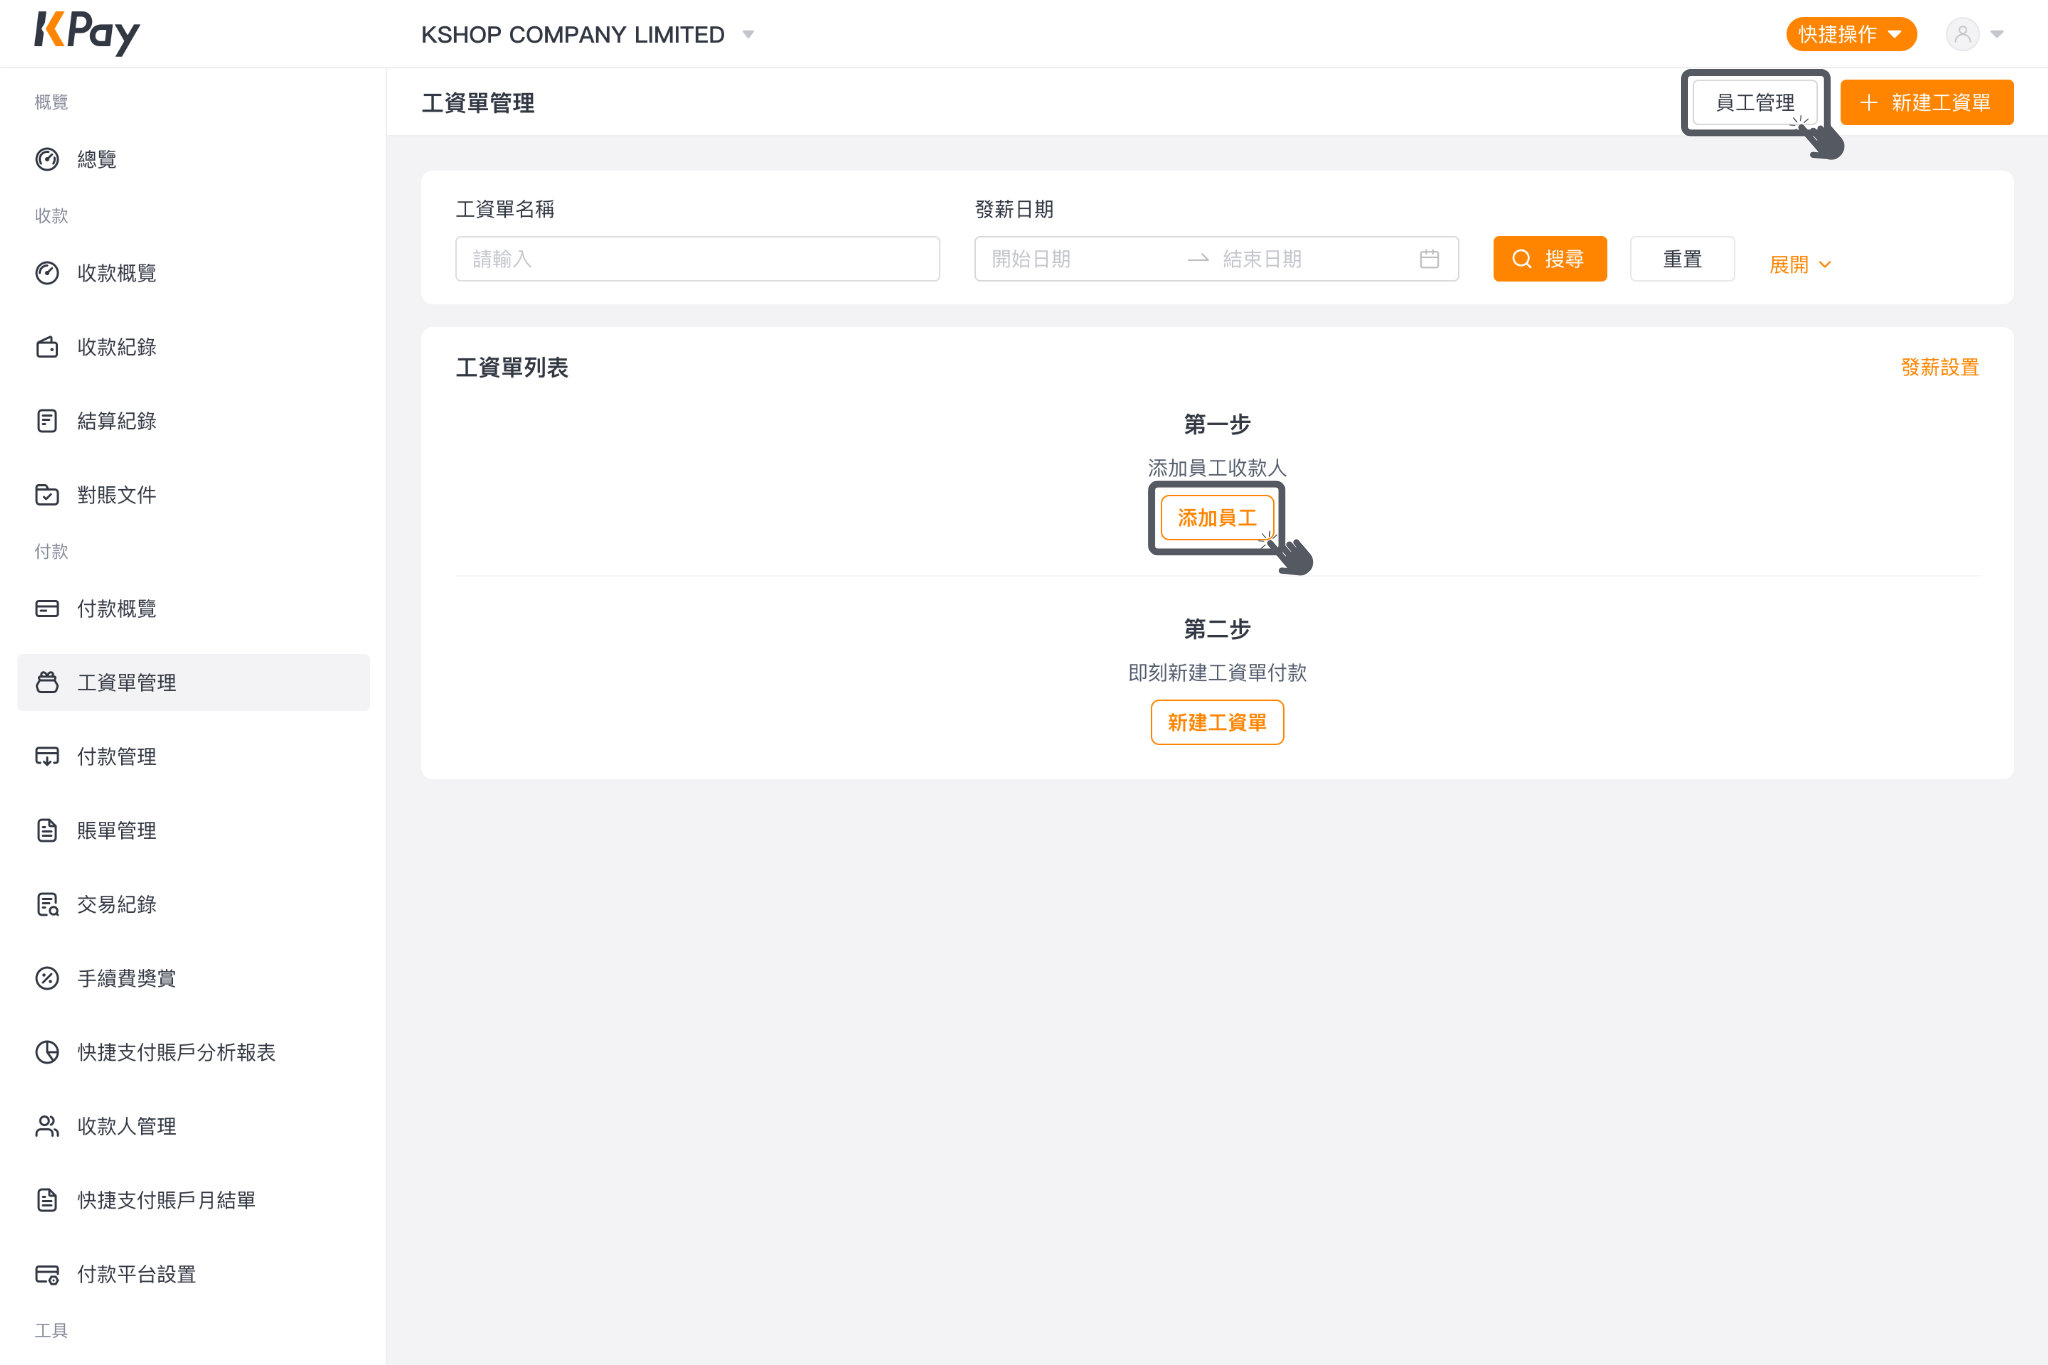Click the 員工管理 button
This screenshot has width=2048, height=1365.
click(1755, 103)
